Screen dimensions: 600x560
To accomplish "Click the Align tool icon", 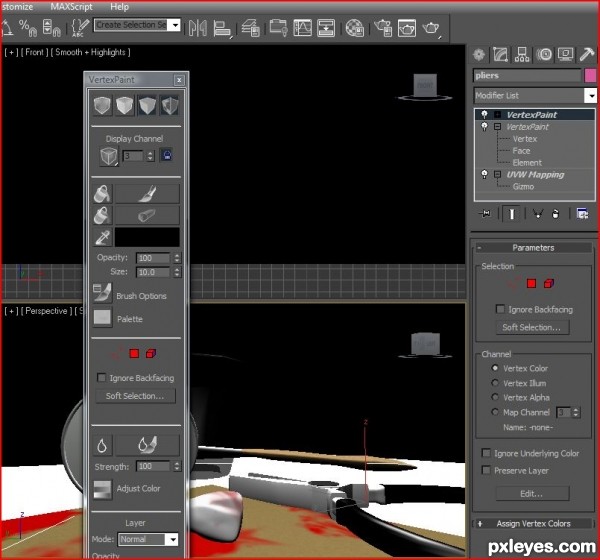I will click(222, 28).
